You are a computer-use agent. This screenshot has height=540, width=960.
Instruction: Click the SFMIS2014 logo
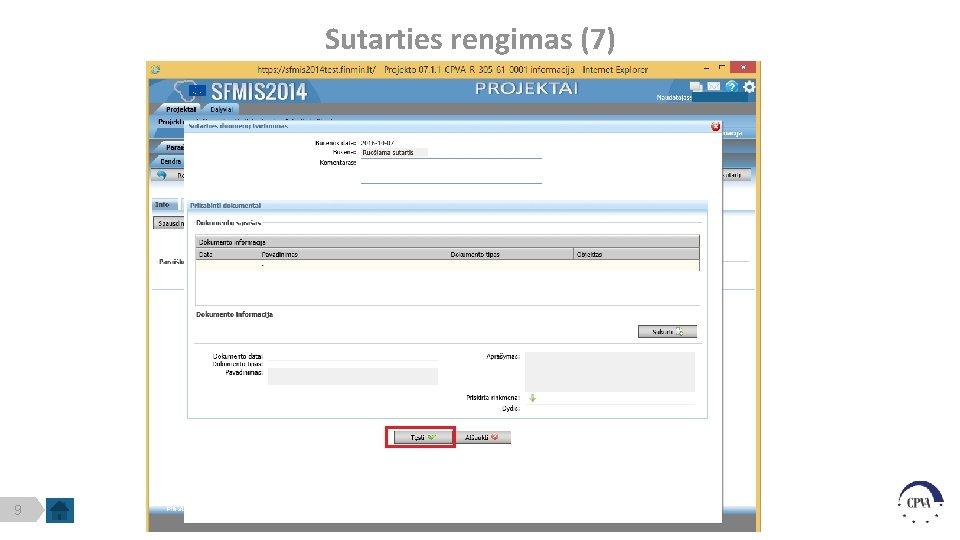click(241, 92)
